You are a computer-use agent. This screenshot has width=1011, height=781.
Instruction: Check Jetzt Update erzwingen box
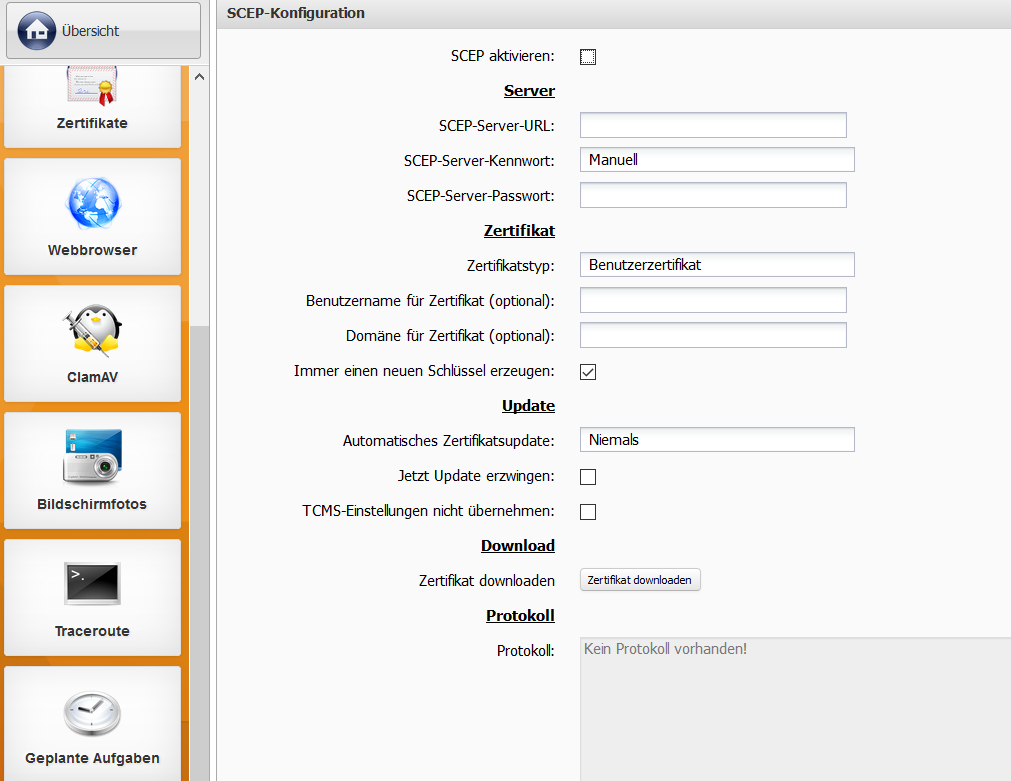[588, 477]
